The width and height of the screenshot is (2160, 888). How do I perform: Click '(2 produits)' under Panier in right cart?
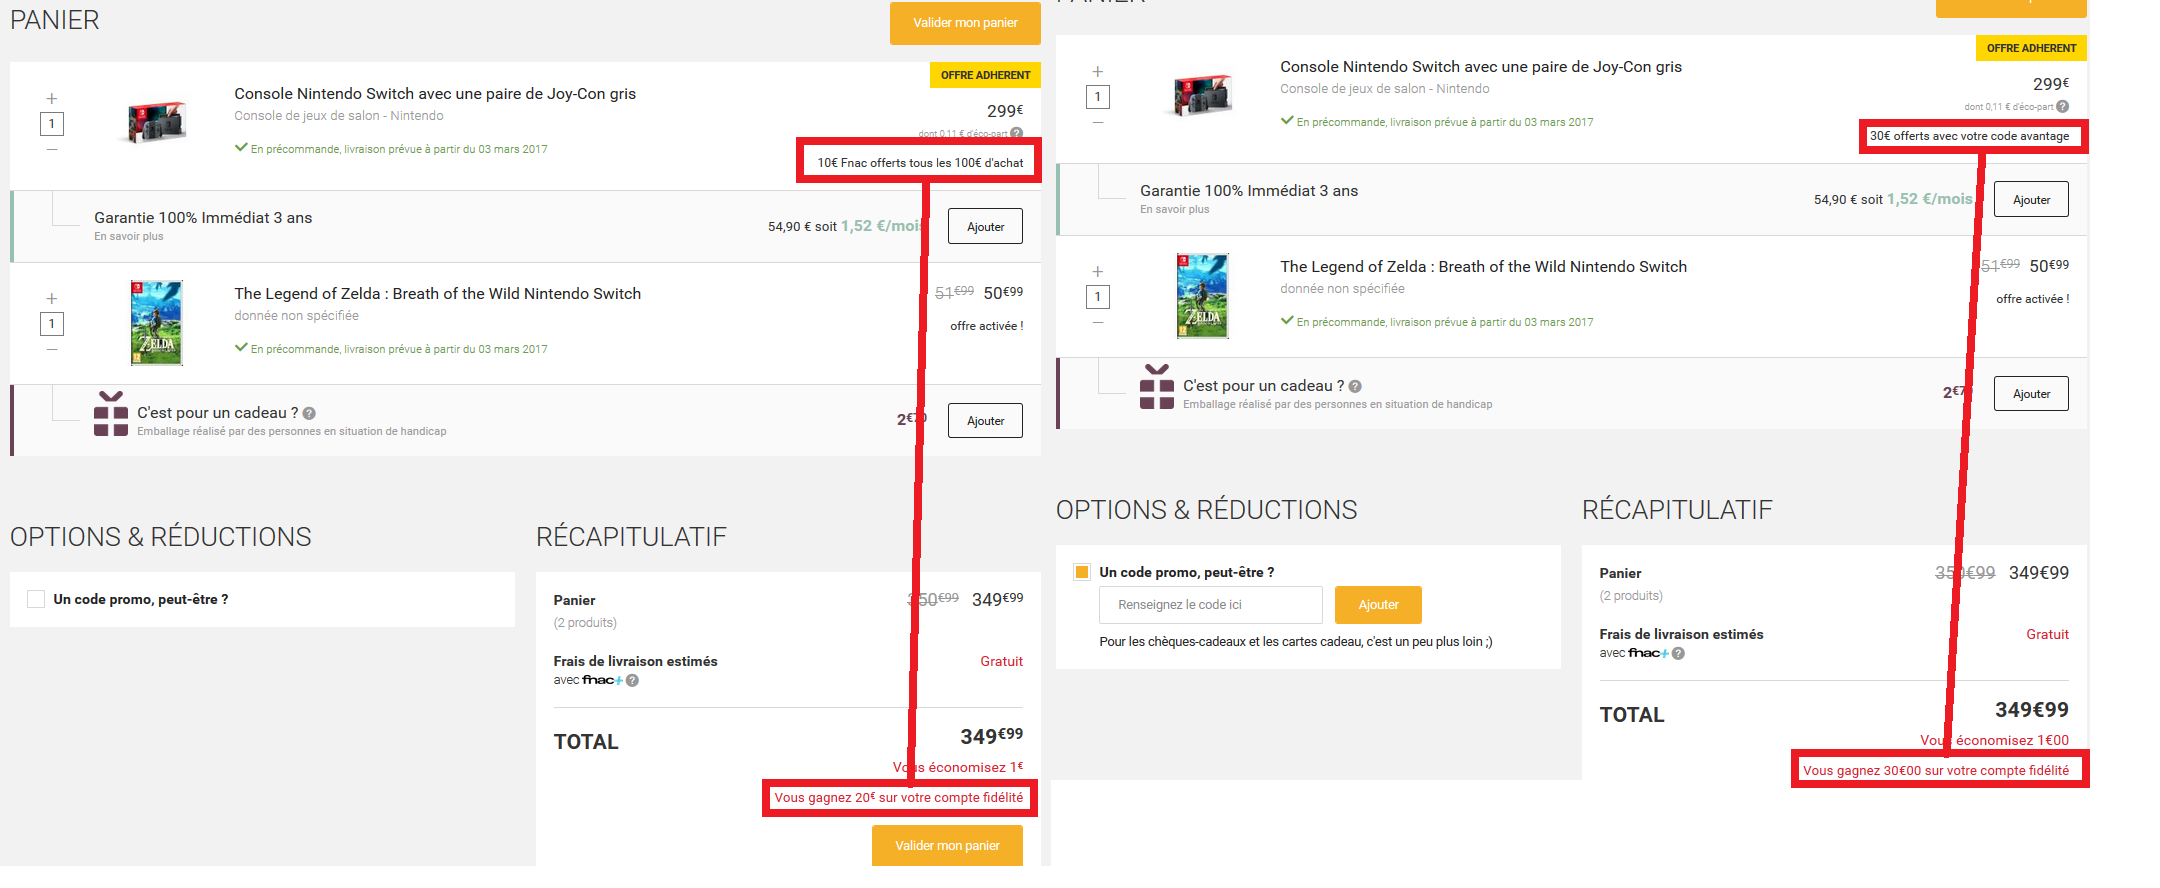click(1631, 596)
